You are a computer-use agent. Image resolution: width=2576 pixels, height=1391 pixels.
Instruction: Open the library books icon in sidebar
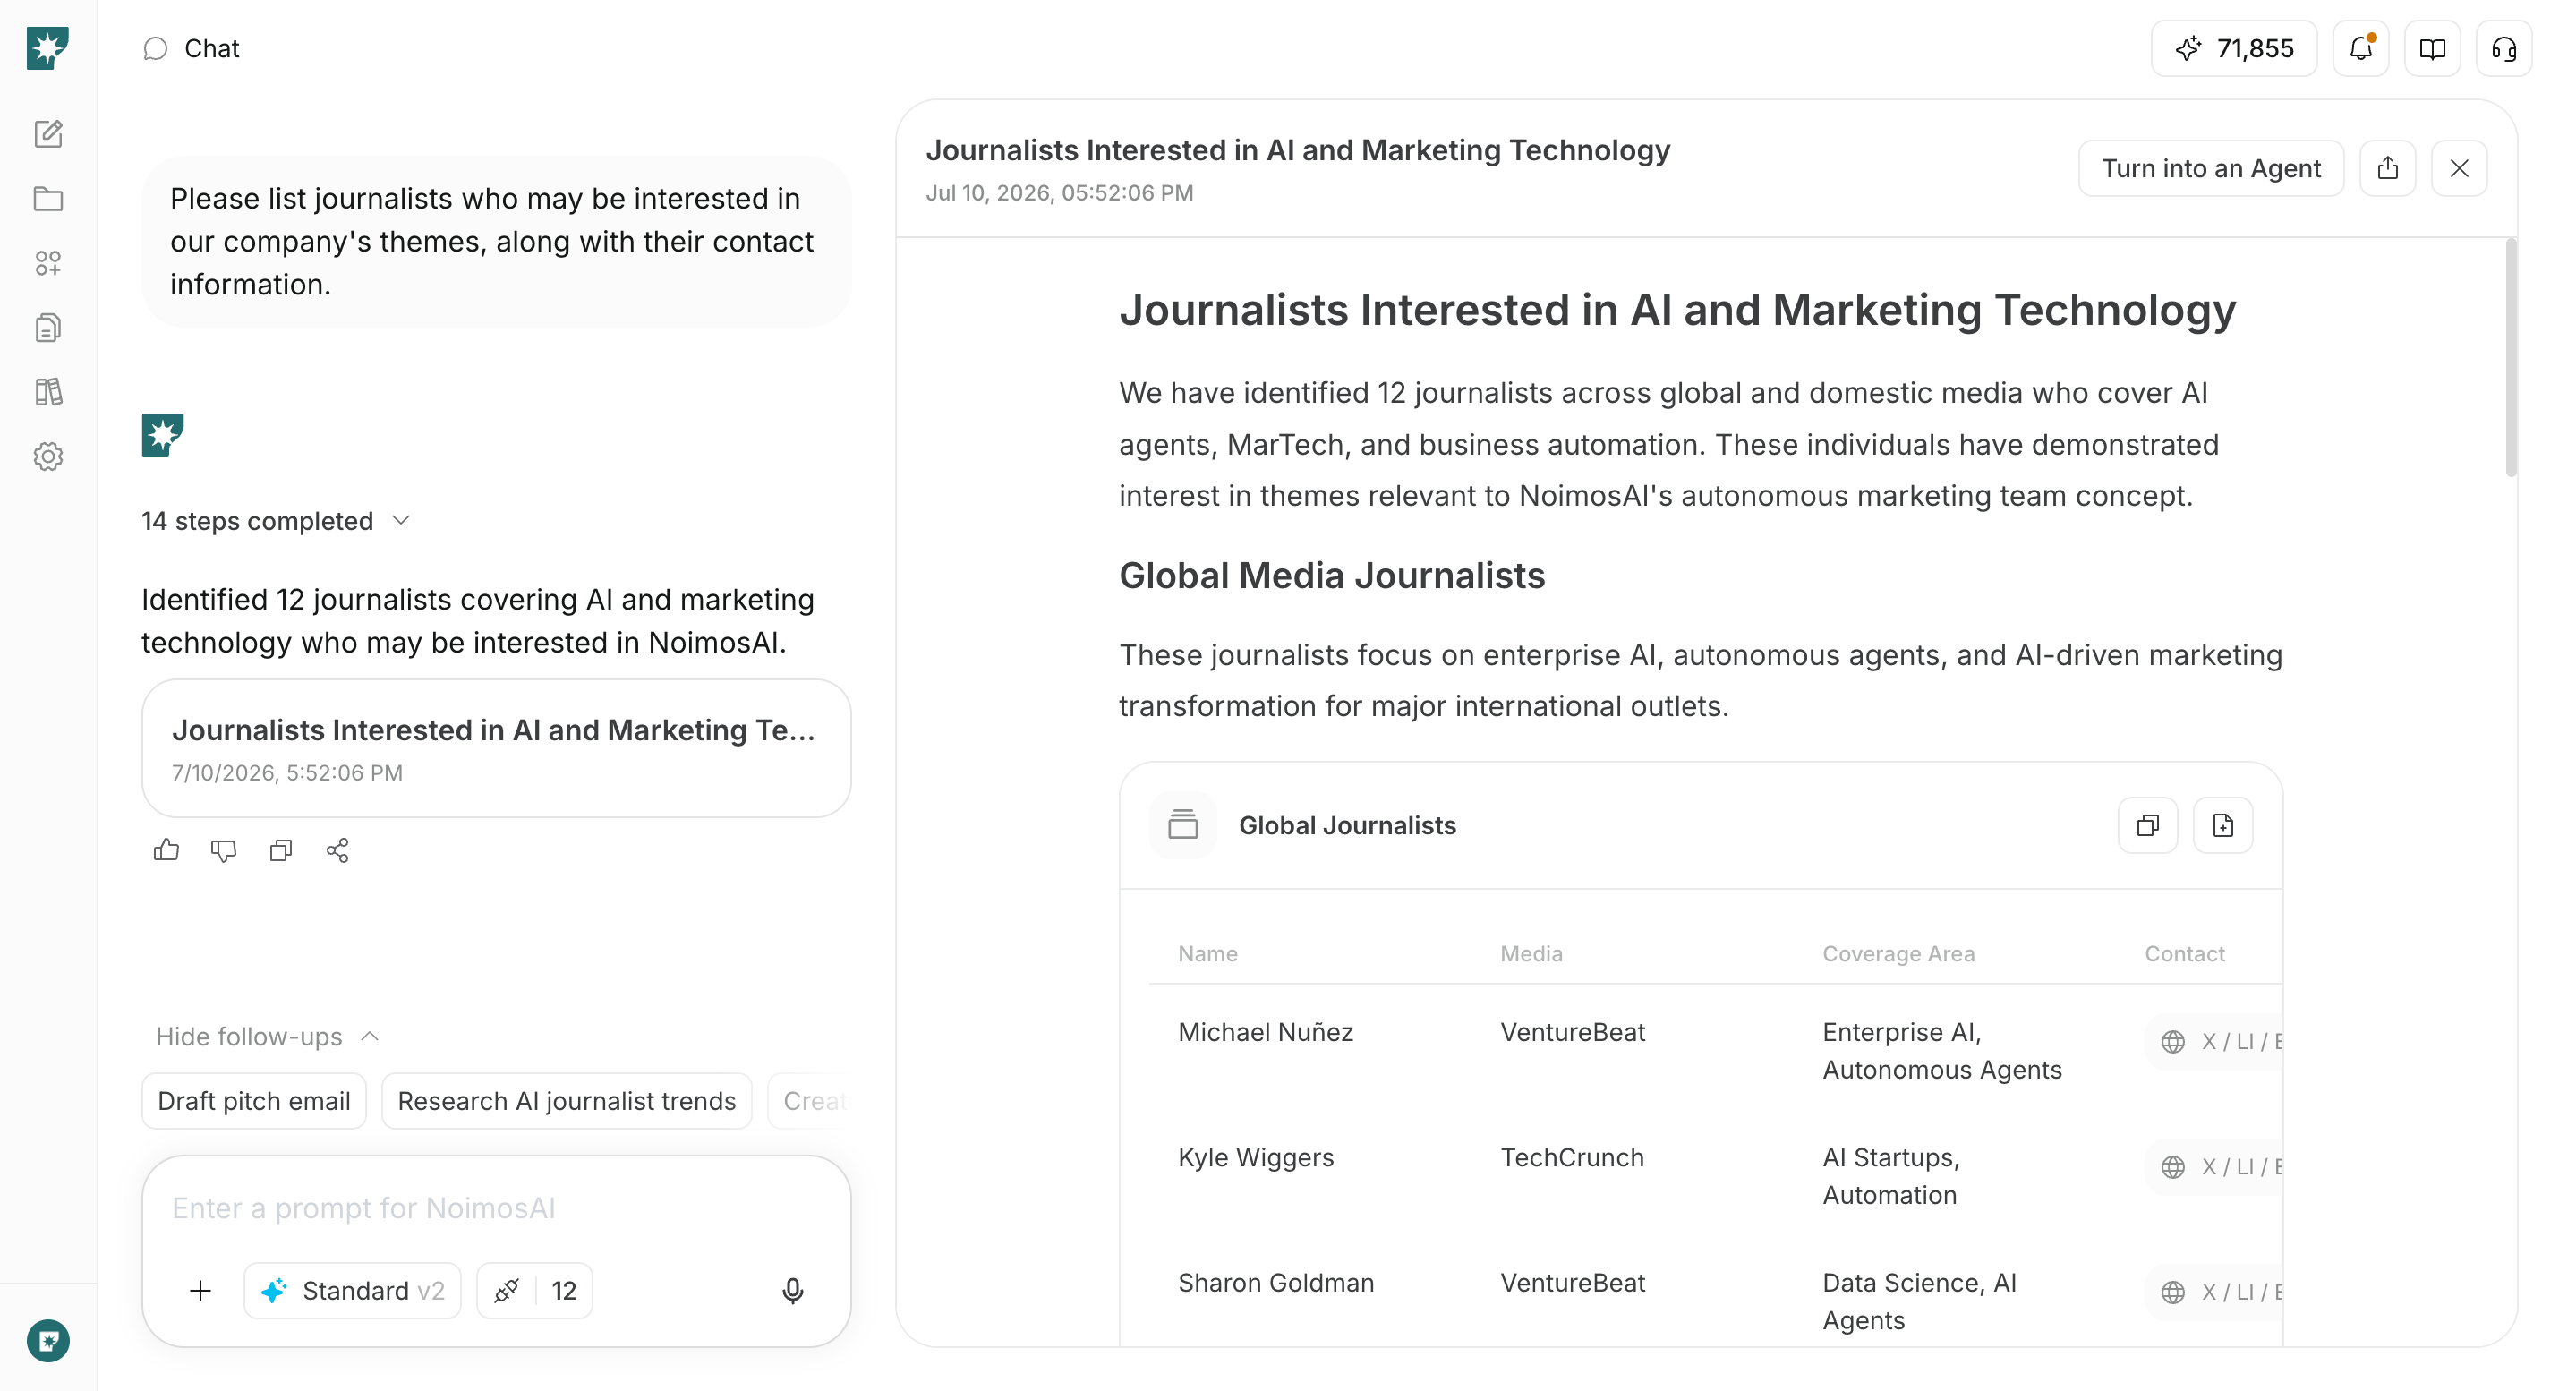[x=48, y=392]
